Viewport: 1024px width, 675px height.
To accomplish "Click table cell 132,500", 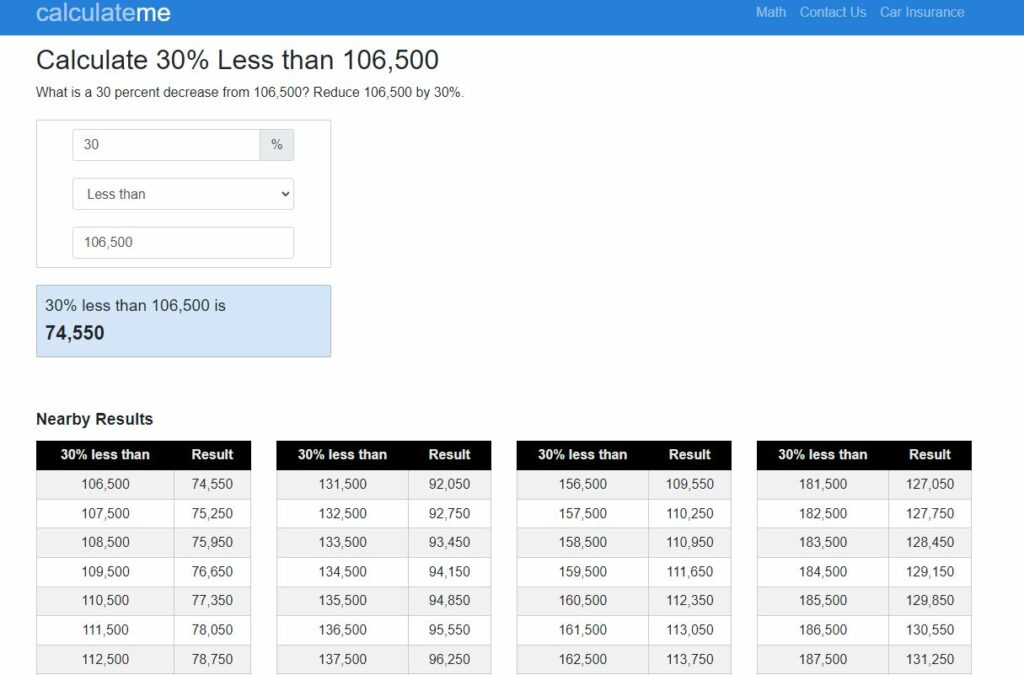I will pyautogui.click(x=342, y=514).
